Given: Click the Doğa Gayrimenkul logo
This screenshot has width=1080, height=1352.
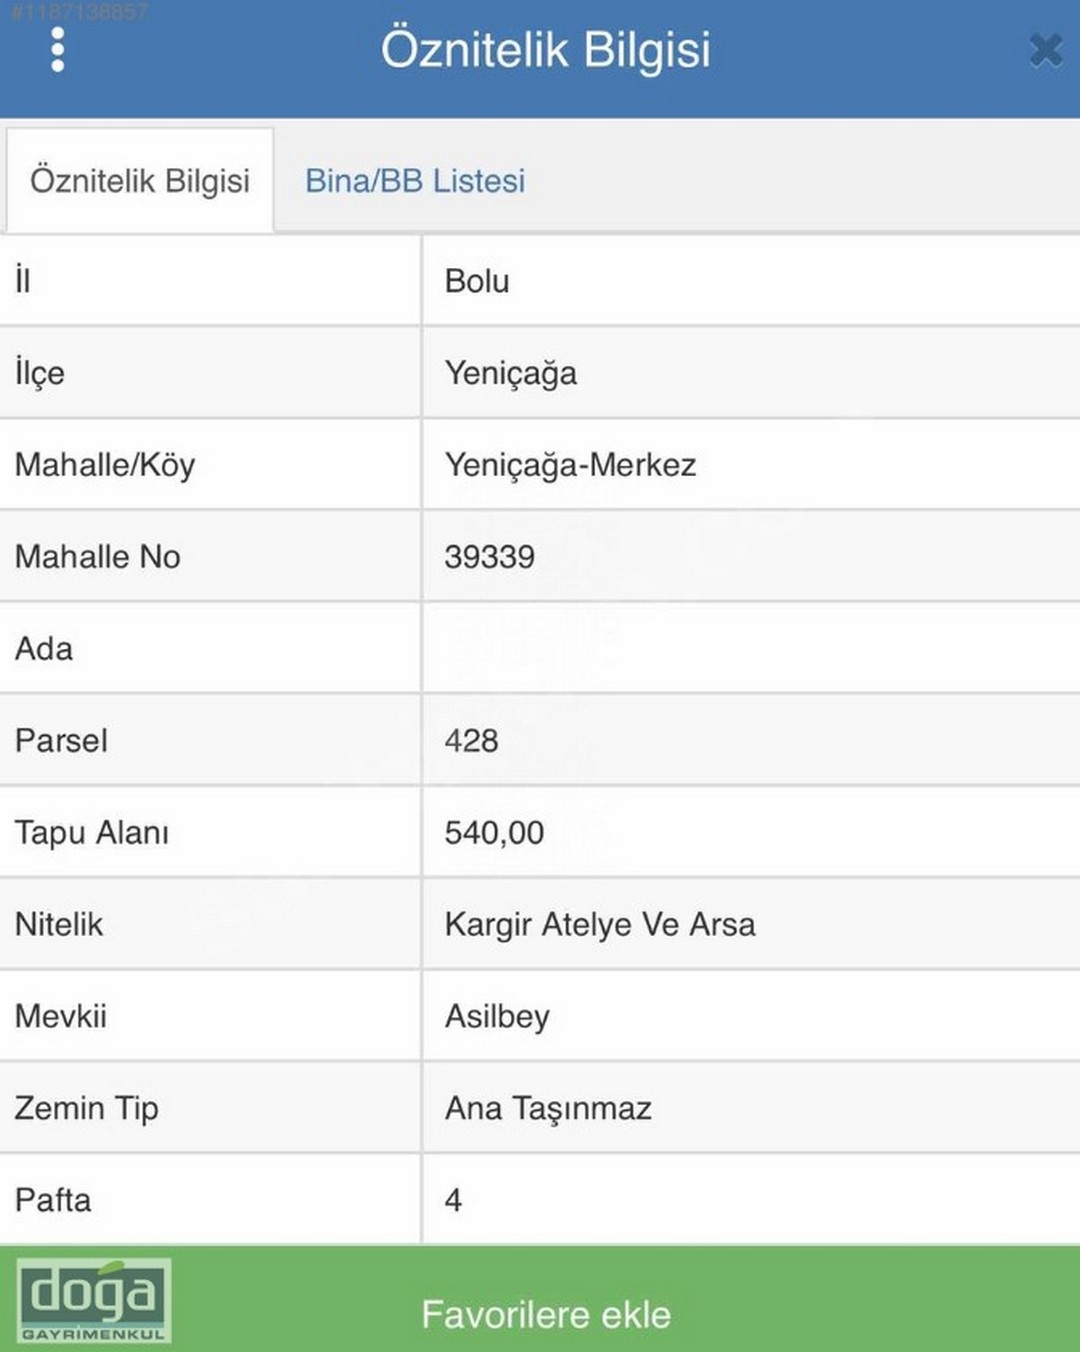Looking at the screenshot, I should tap(94, 1299).
